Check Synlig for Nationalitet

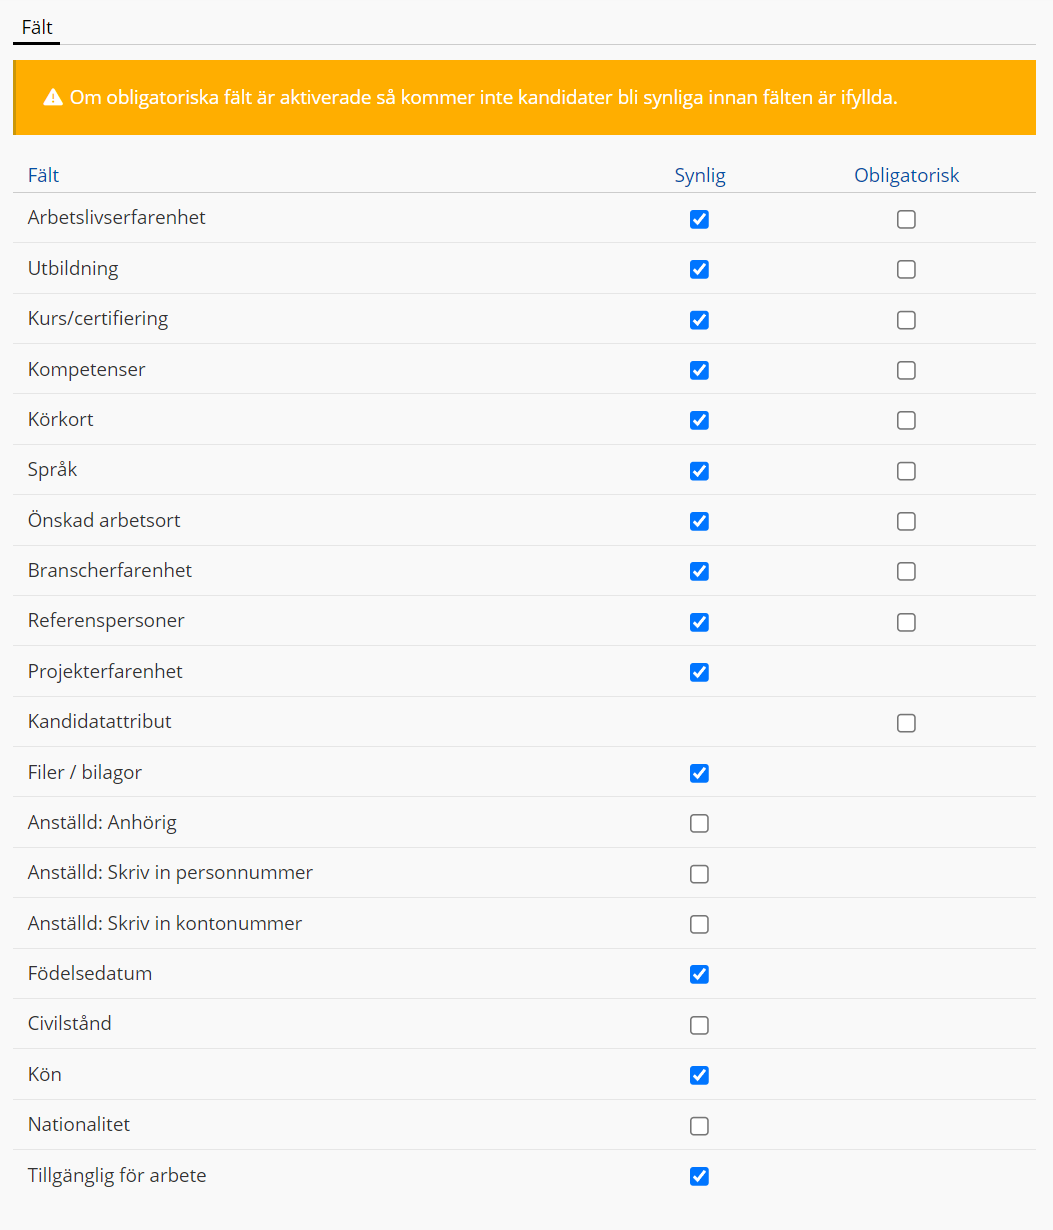[x=699, y=1126]
